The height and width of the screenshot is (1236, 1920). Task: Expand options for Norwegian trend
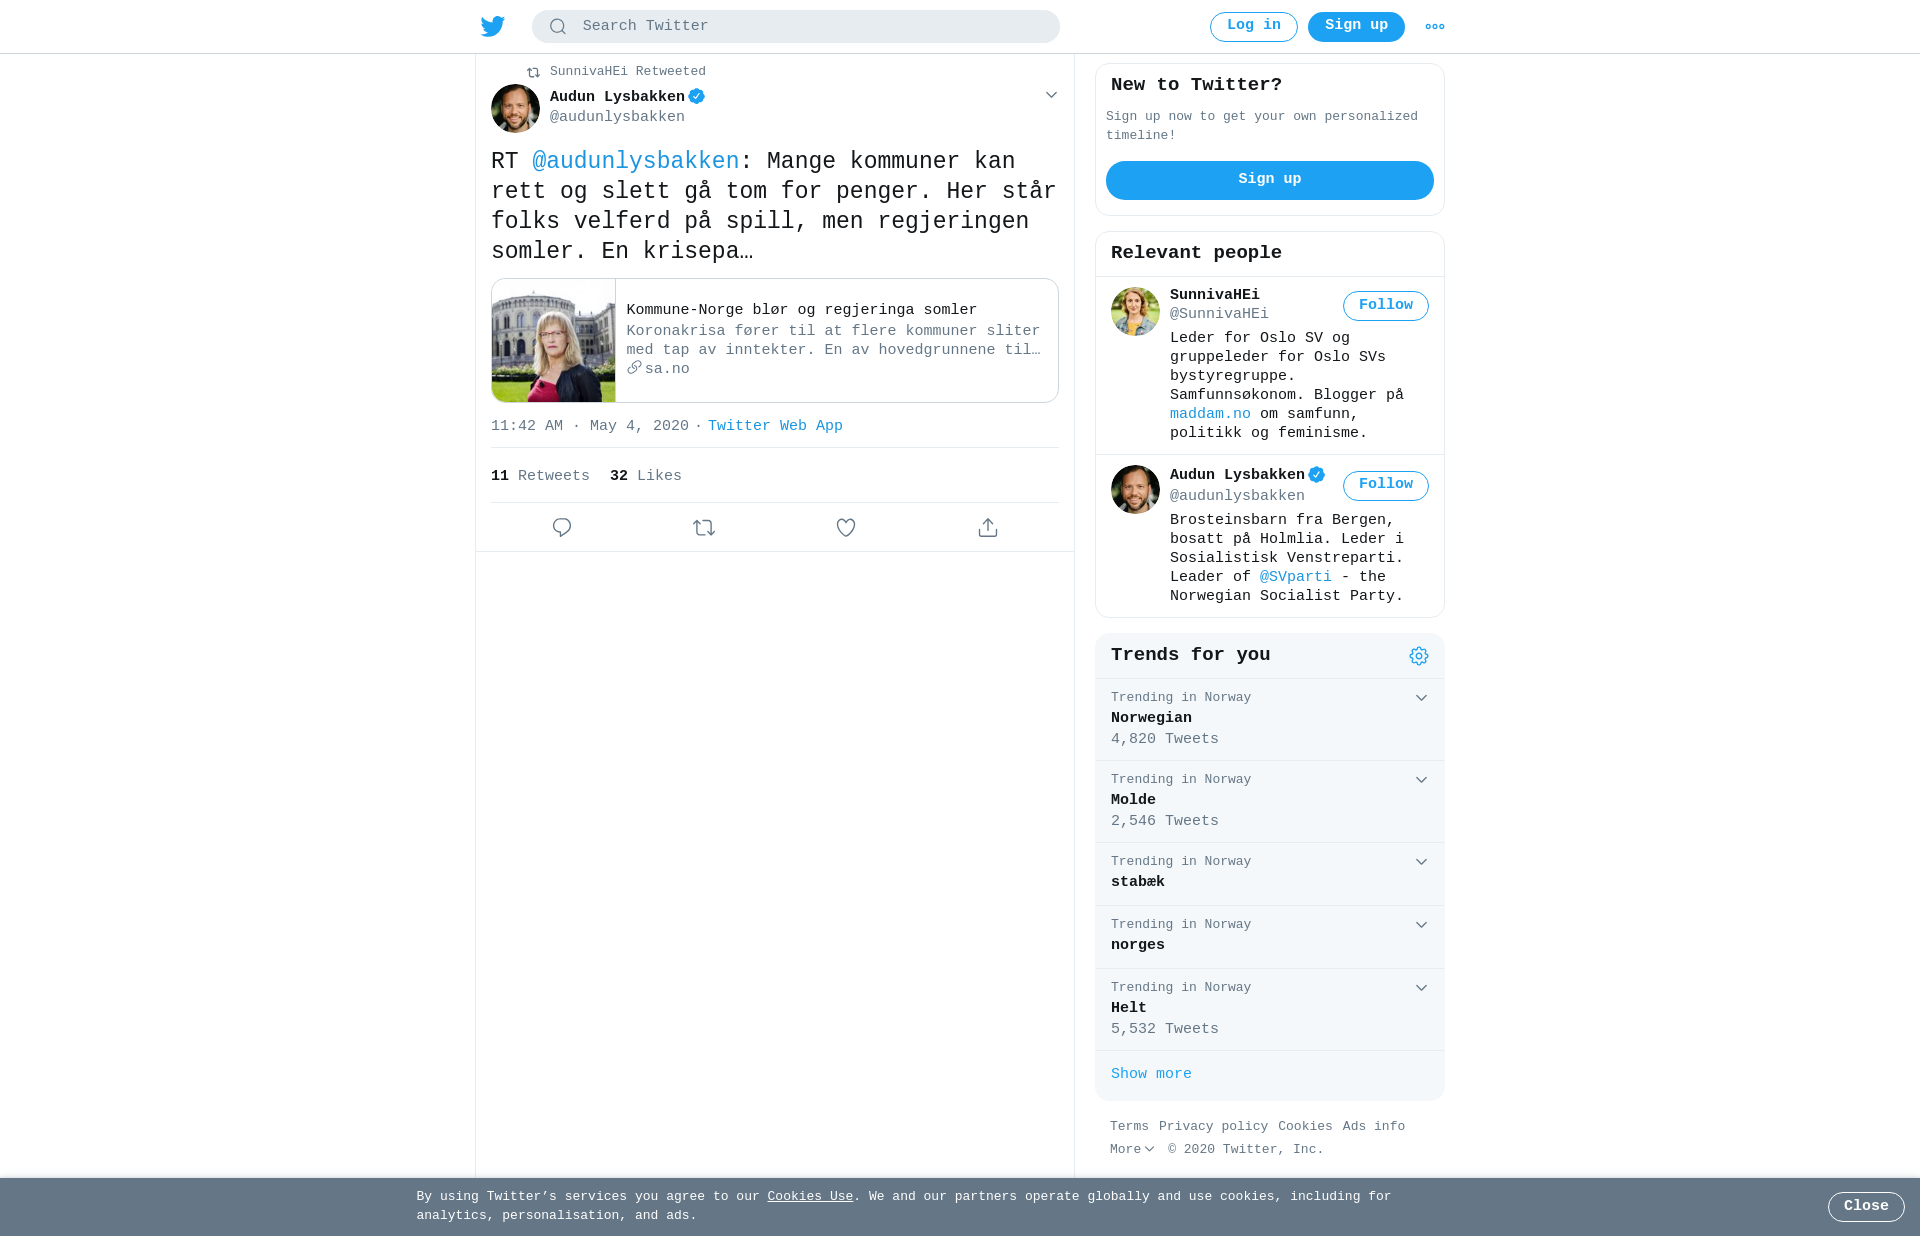tap(1421, 698)
